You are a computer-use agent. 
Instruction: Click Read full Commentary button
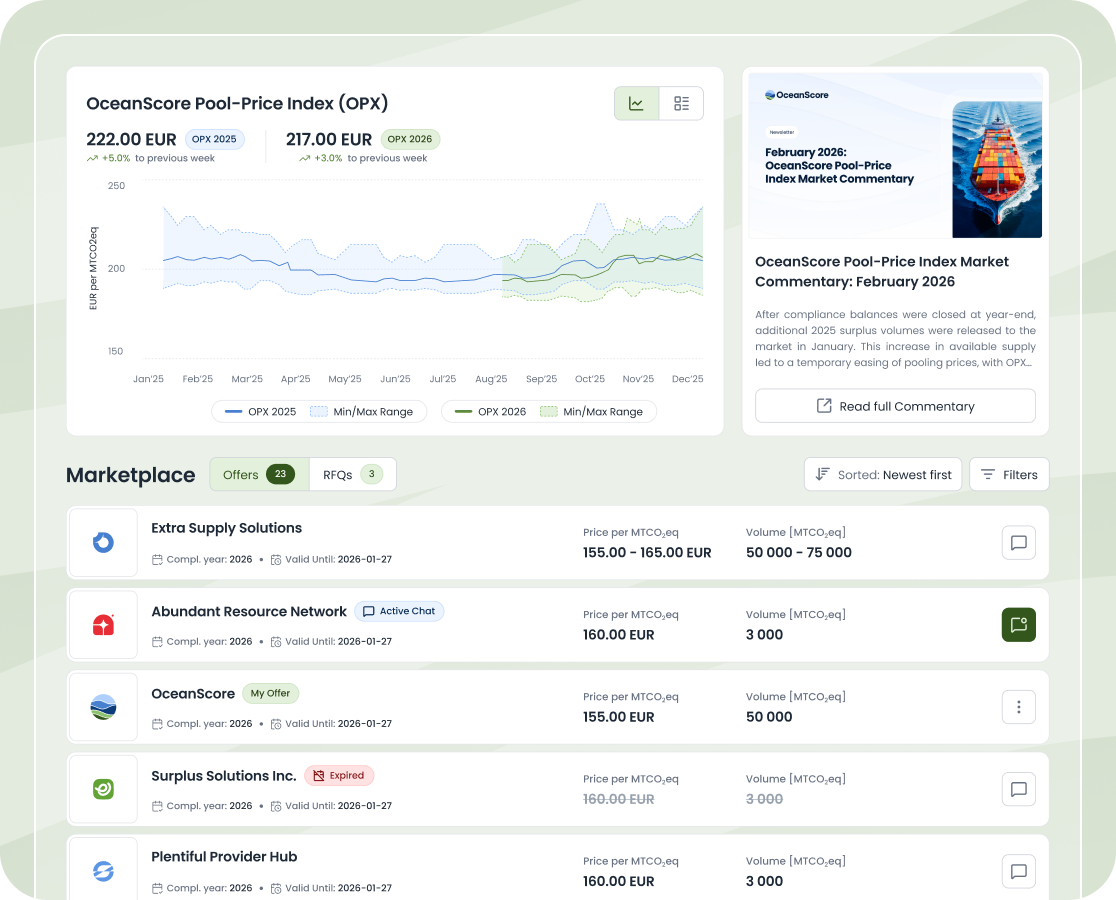click(x=895, y=406)
